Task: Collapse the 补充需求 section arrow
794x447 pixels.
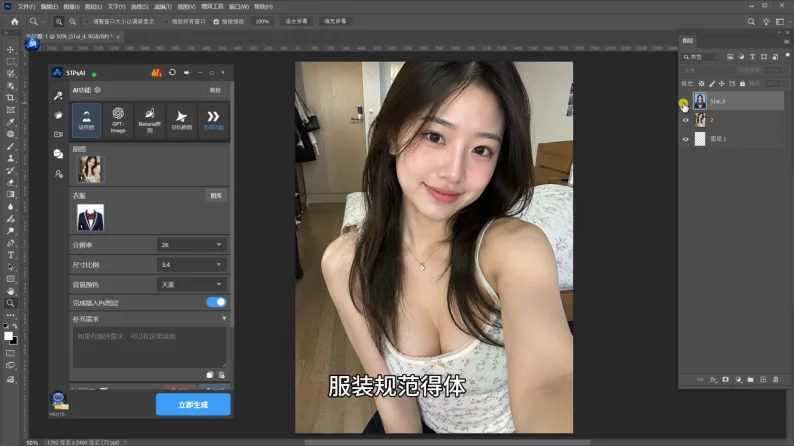Action: point(224,319)
